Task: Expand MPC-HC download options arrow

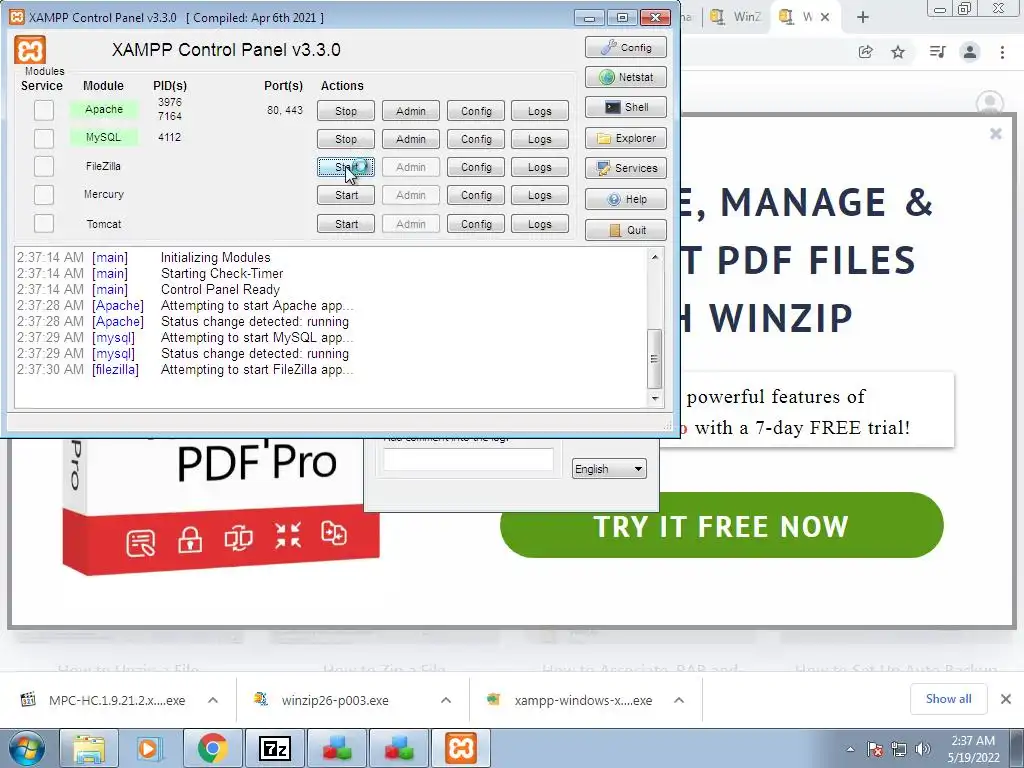Action: [x=213, y=700]
